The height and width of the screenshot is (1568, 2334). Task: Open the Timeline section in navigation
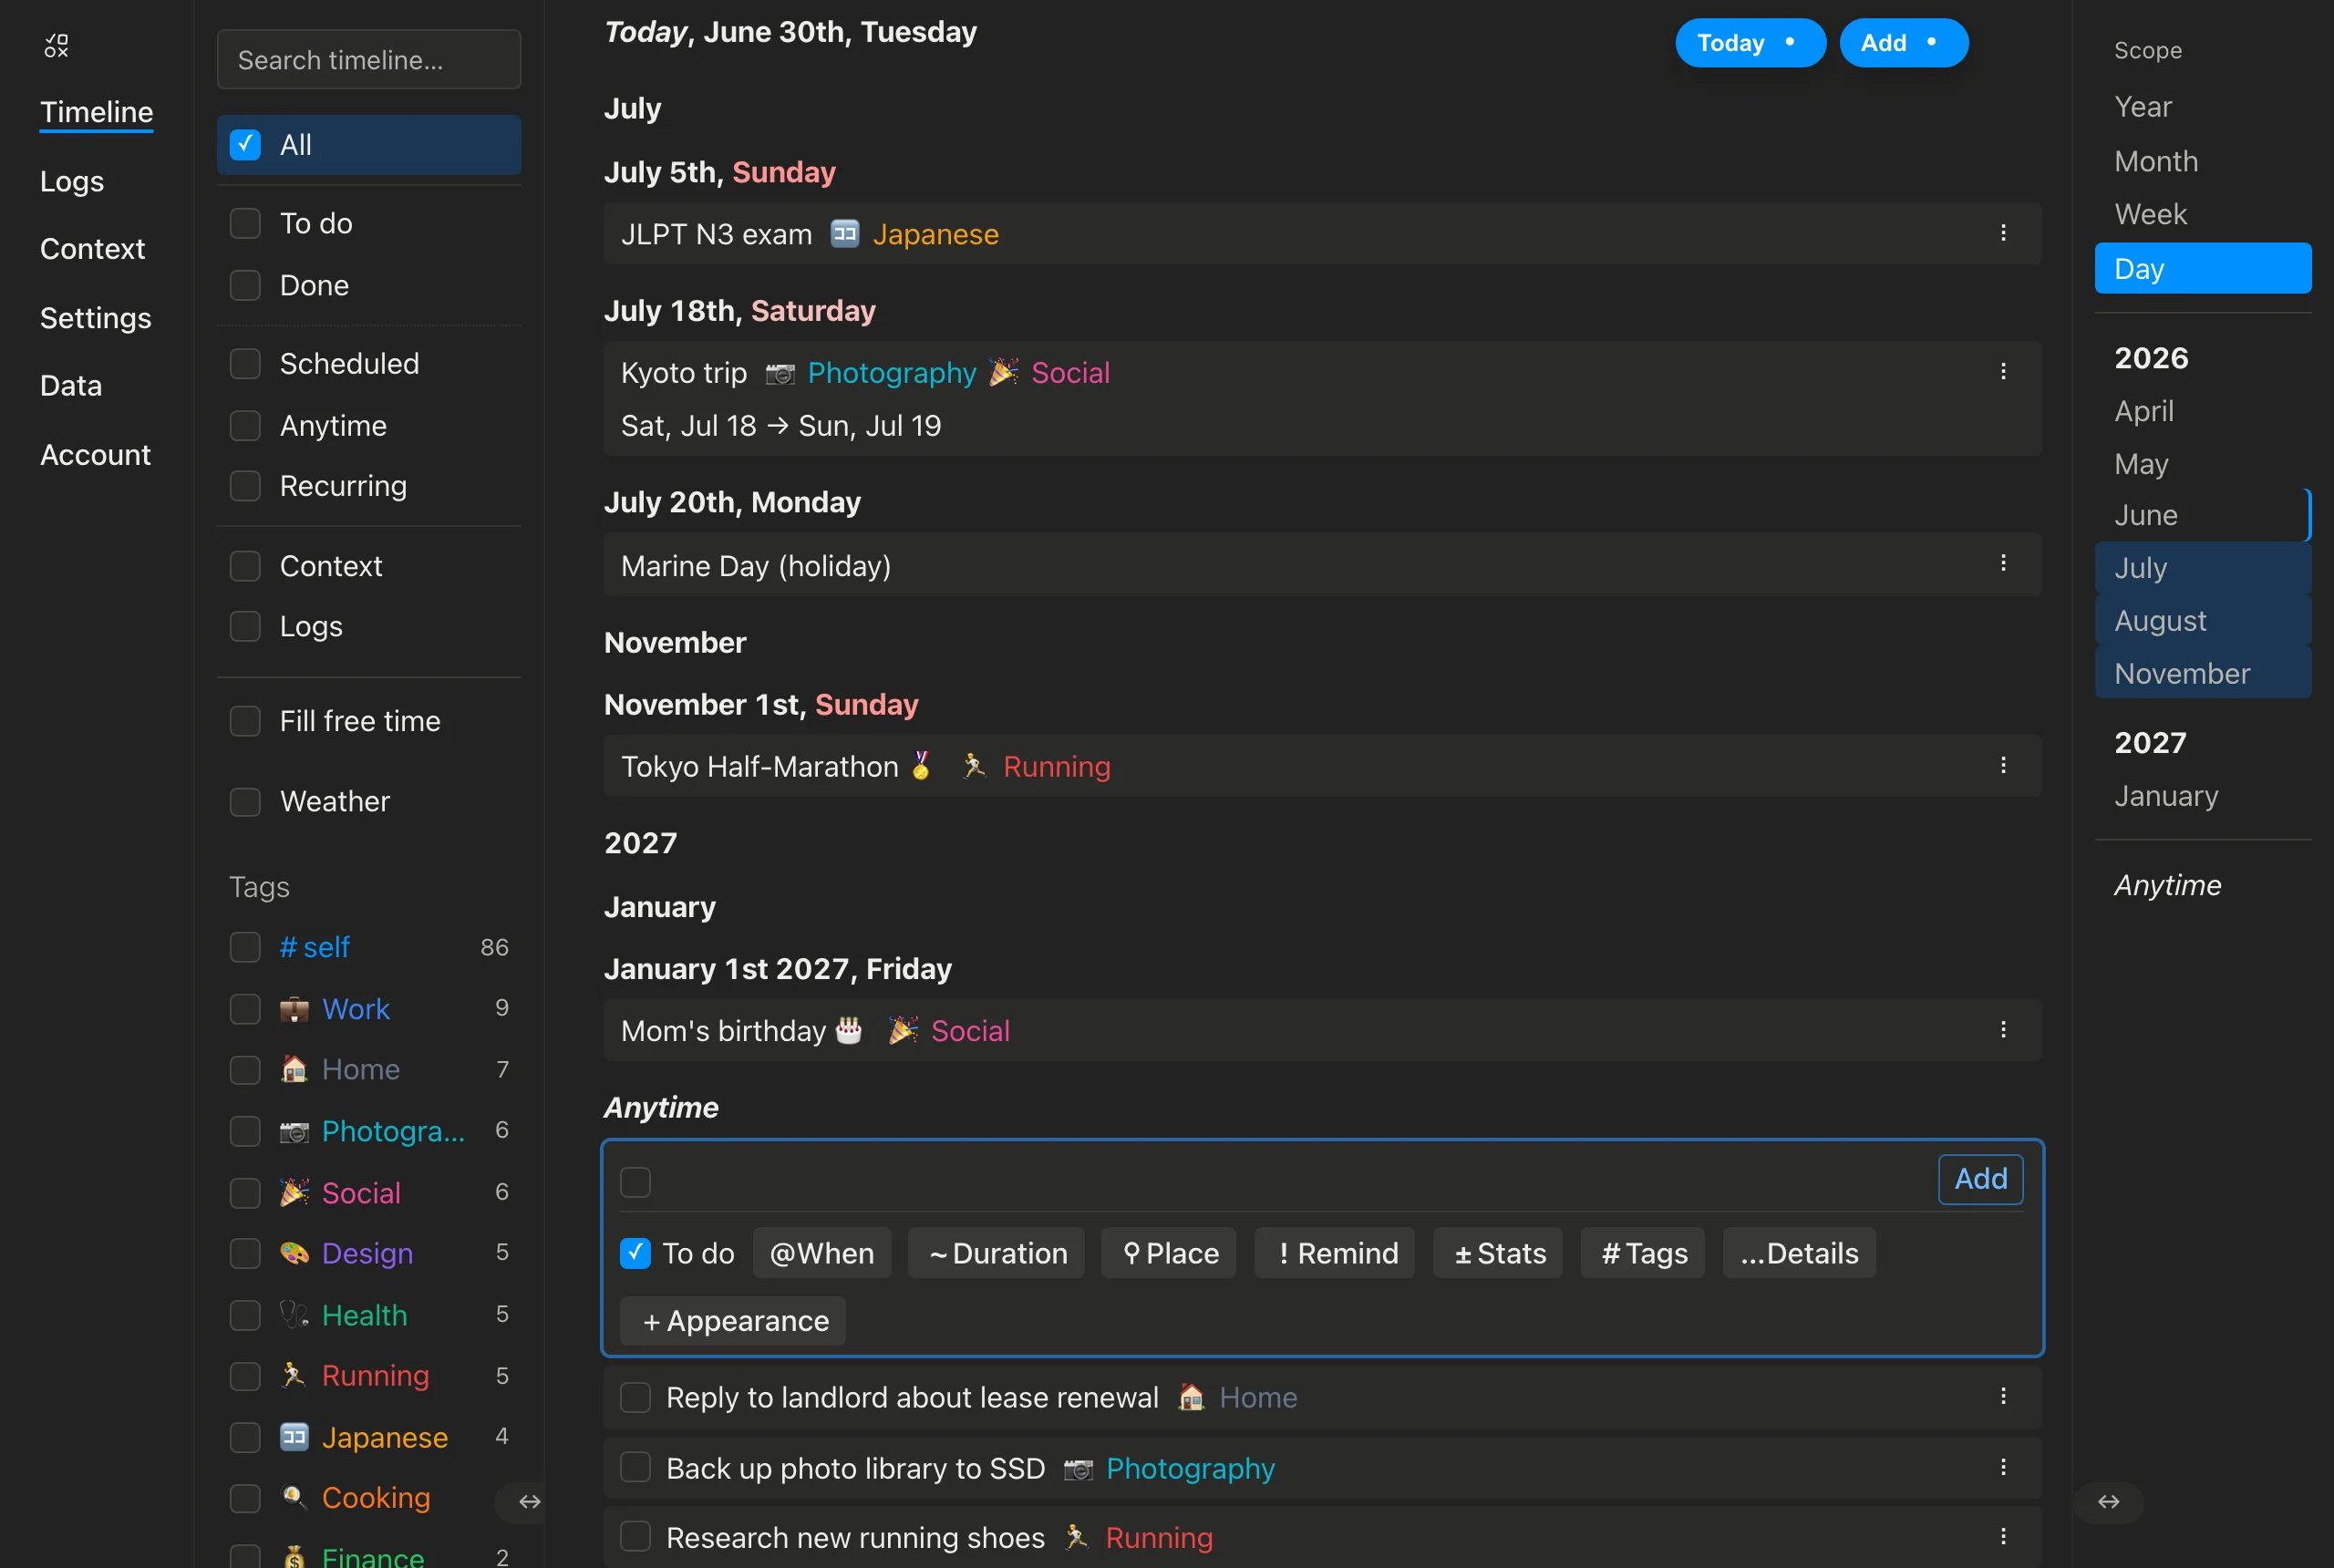(x=96, y=111)
